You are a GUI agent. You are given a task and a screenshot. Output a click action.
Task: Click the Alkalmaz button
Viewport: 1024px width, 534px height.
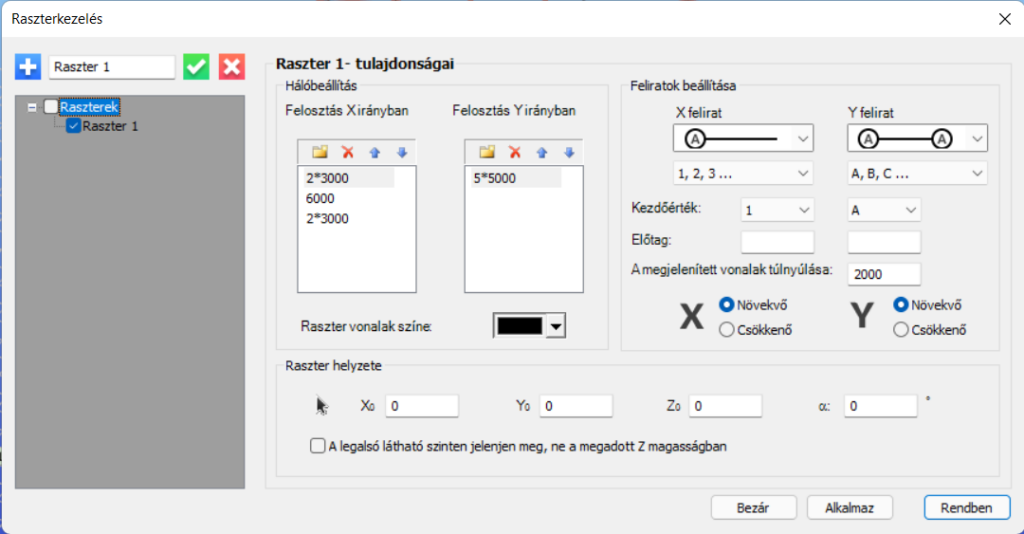click(850, 508)
